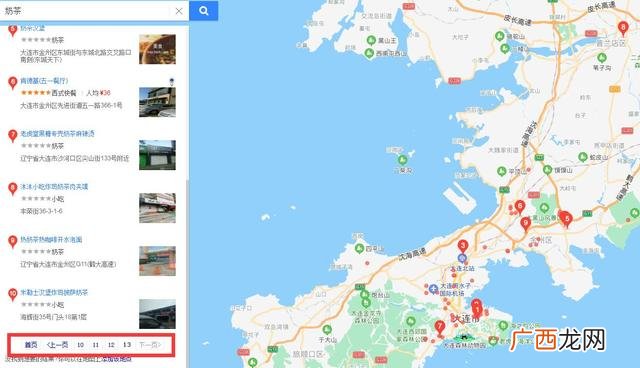Click the 大连市 city label on map

(x=466, y=319)
